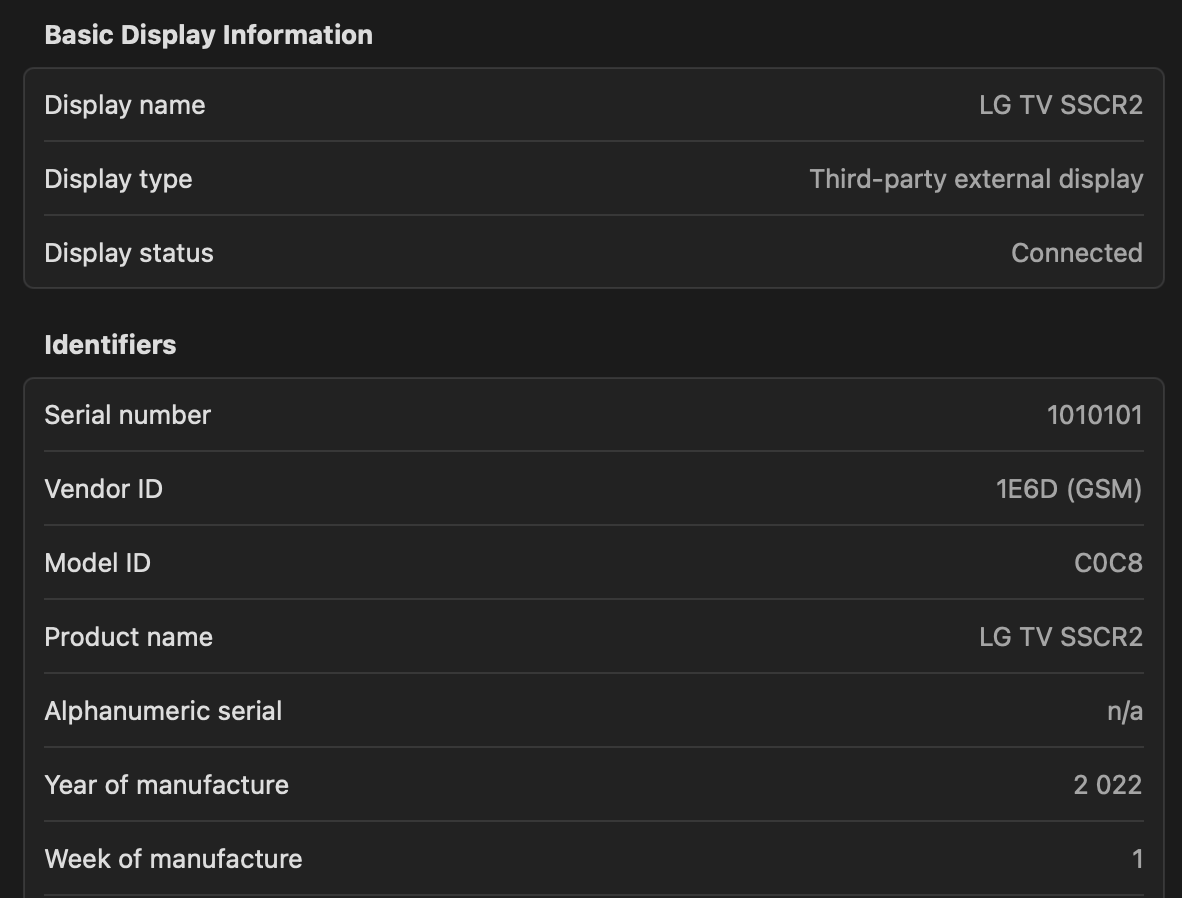Click the Display type label
This screenshot has width=1182, height=898.
coord(118,179)
